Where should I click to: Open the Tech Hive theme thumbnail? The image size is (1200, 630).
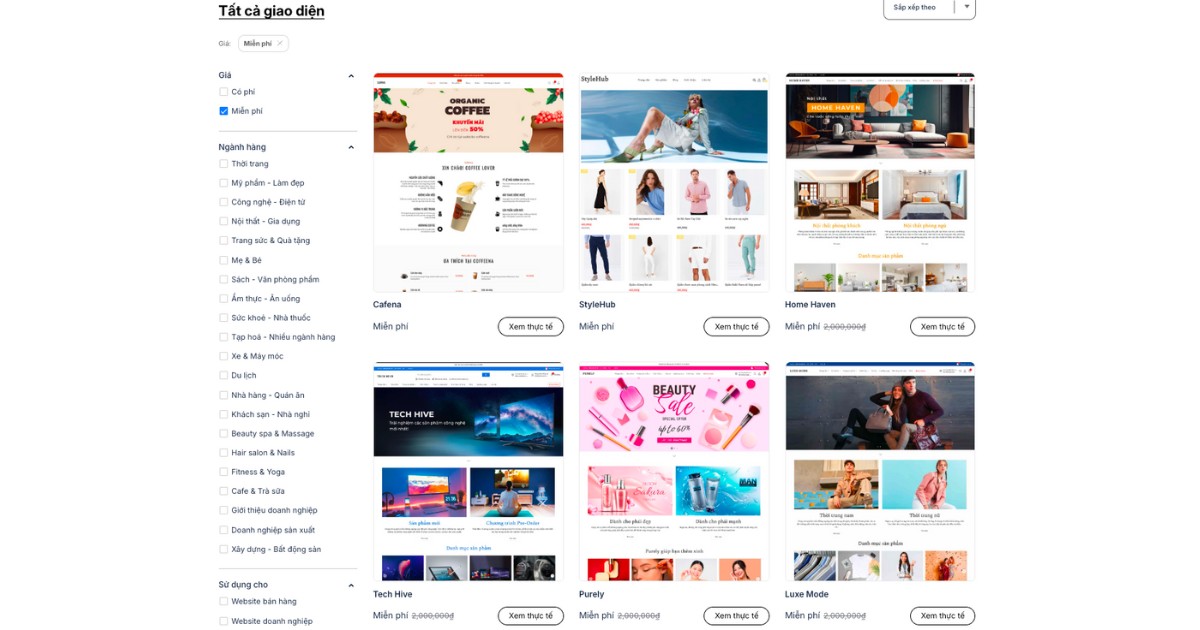point(468,470)
